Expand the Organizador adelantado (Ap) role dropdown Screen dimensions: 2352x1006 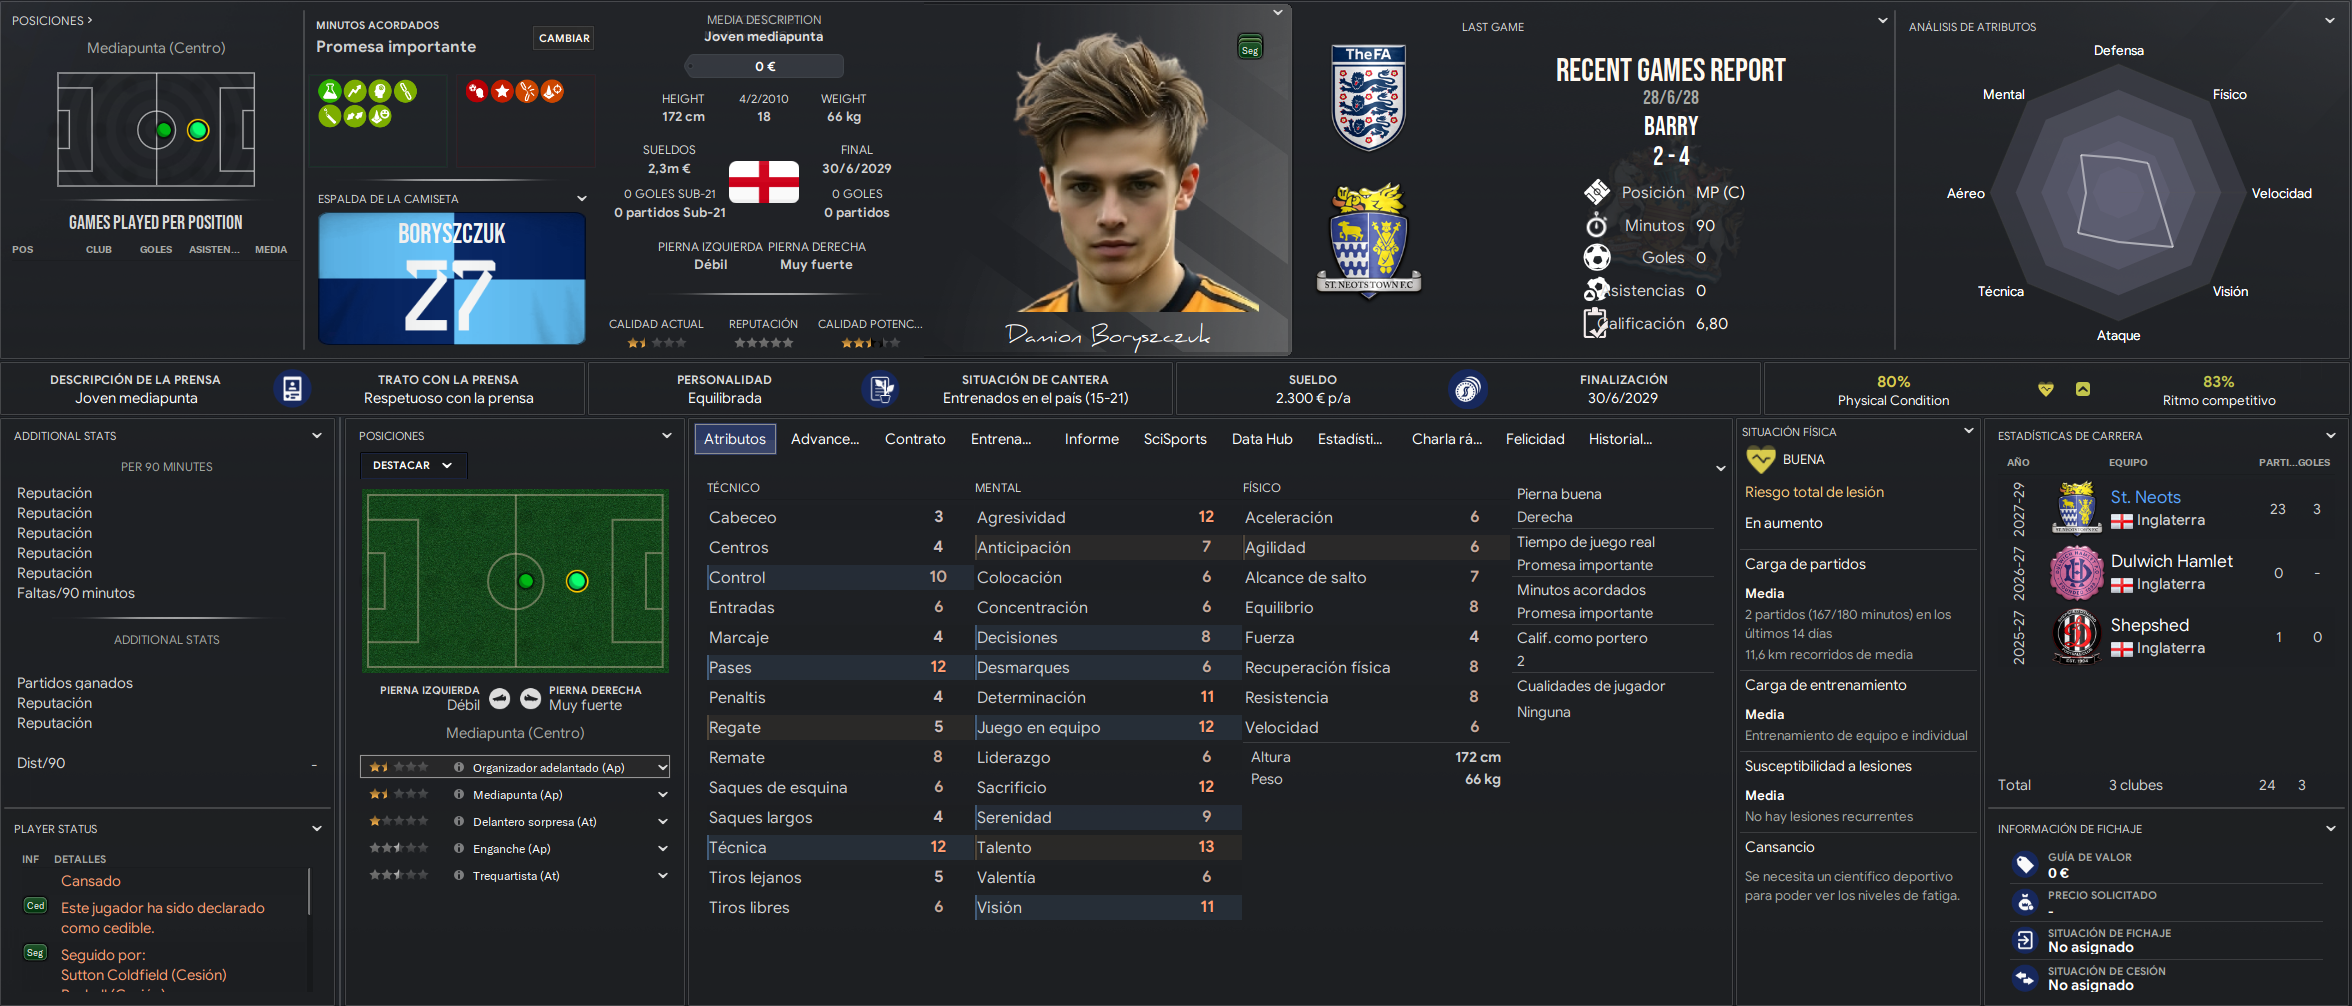tap(662, 767)
